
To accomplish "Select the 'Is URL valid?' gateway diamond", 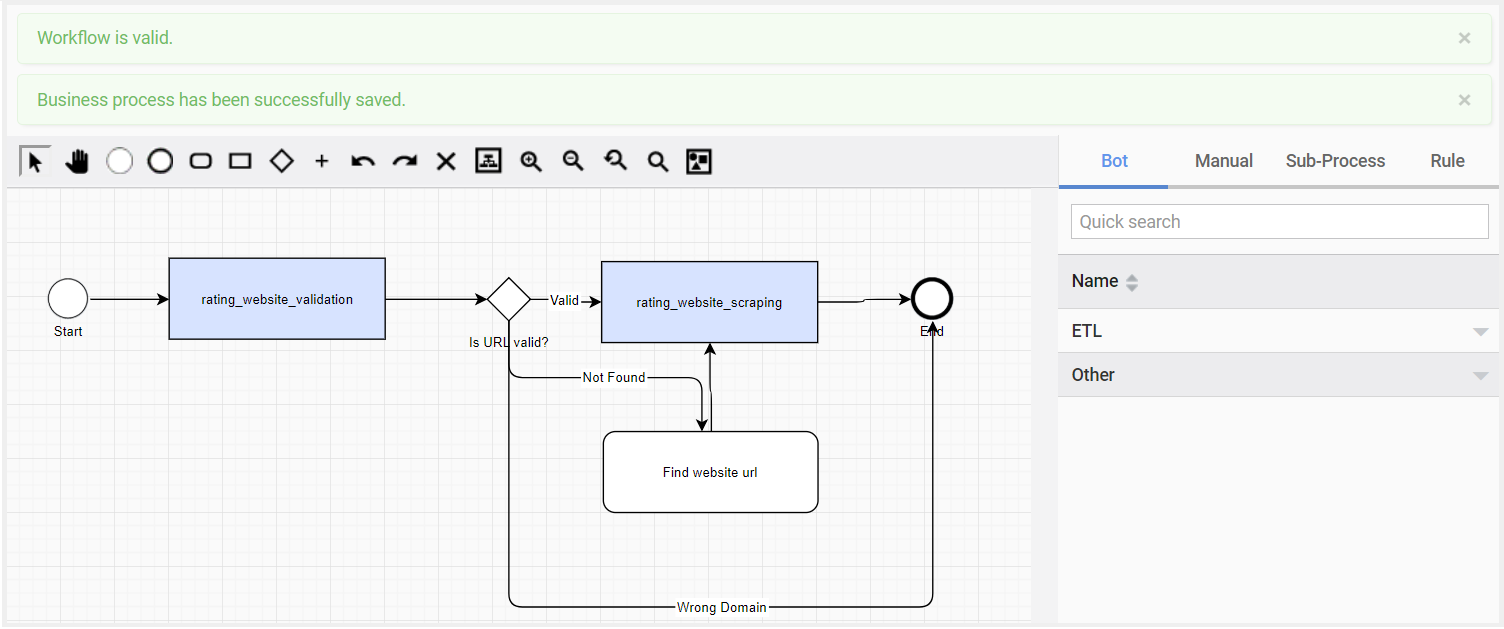I will click(509, 299).
